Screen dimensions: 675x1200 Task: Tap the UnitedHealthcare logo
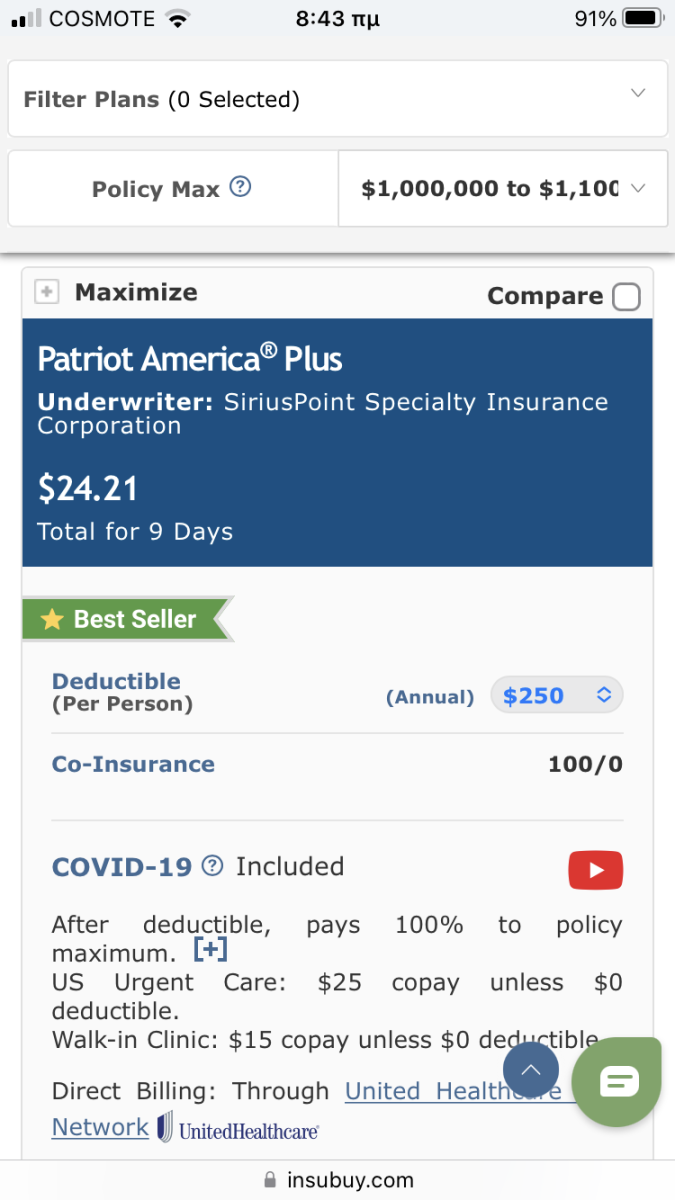pos(238,1128)
